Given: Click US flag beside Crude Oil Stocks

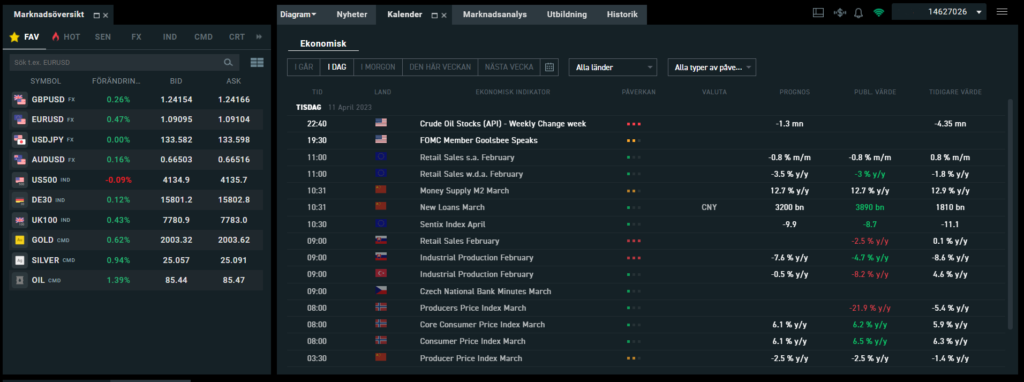Looking at the screenshot, I should point(381,123).
